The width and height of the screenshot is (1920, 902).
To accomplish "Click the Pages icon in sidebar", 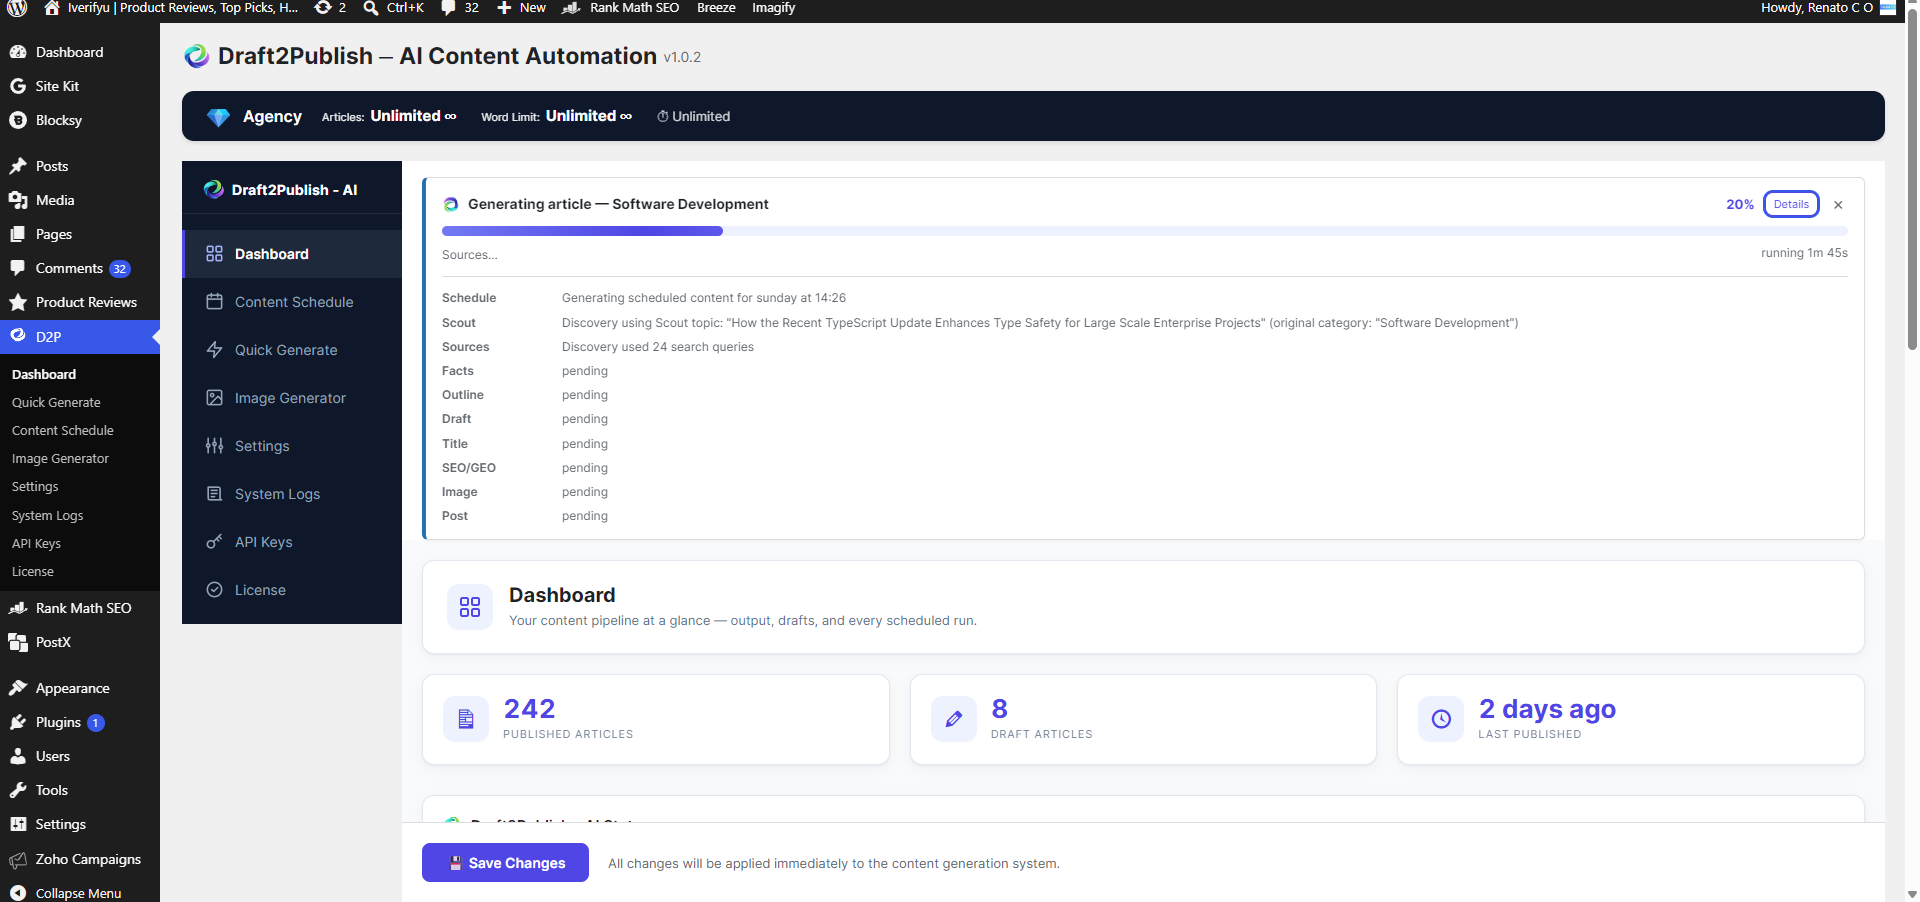I will tap(18, 234).
